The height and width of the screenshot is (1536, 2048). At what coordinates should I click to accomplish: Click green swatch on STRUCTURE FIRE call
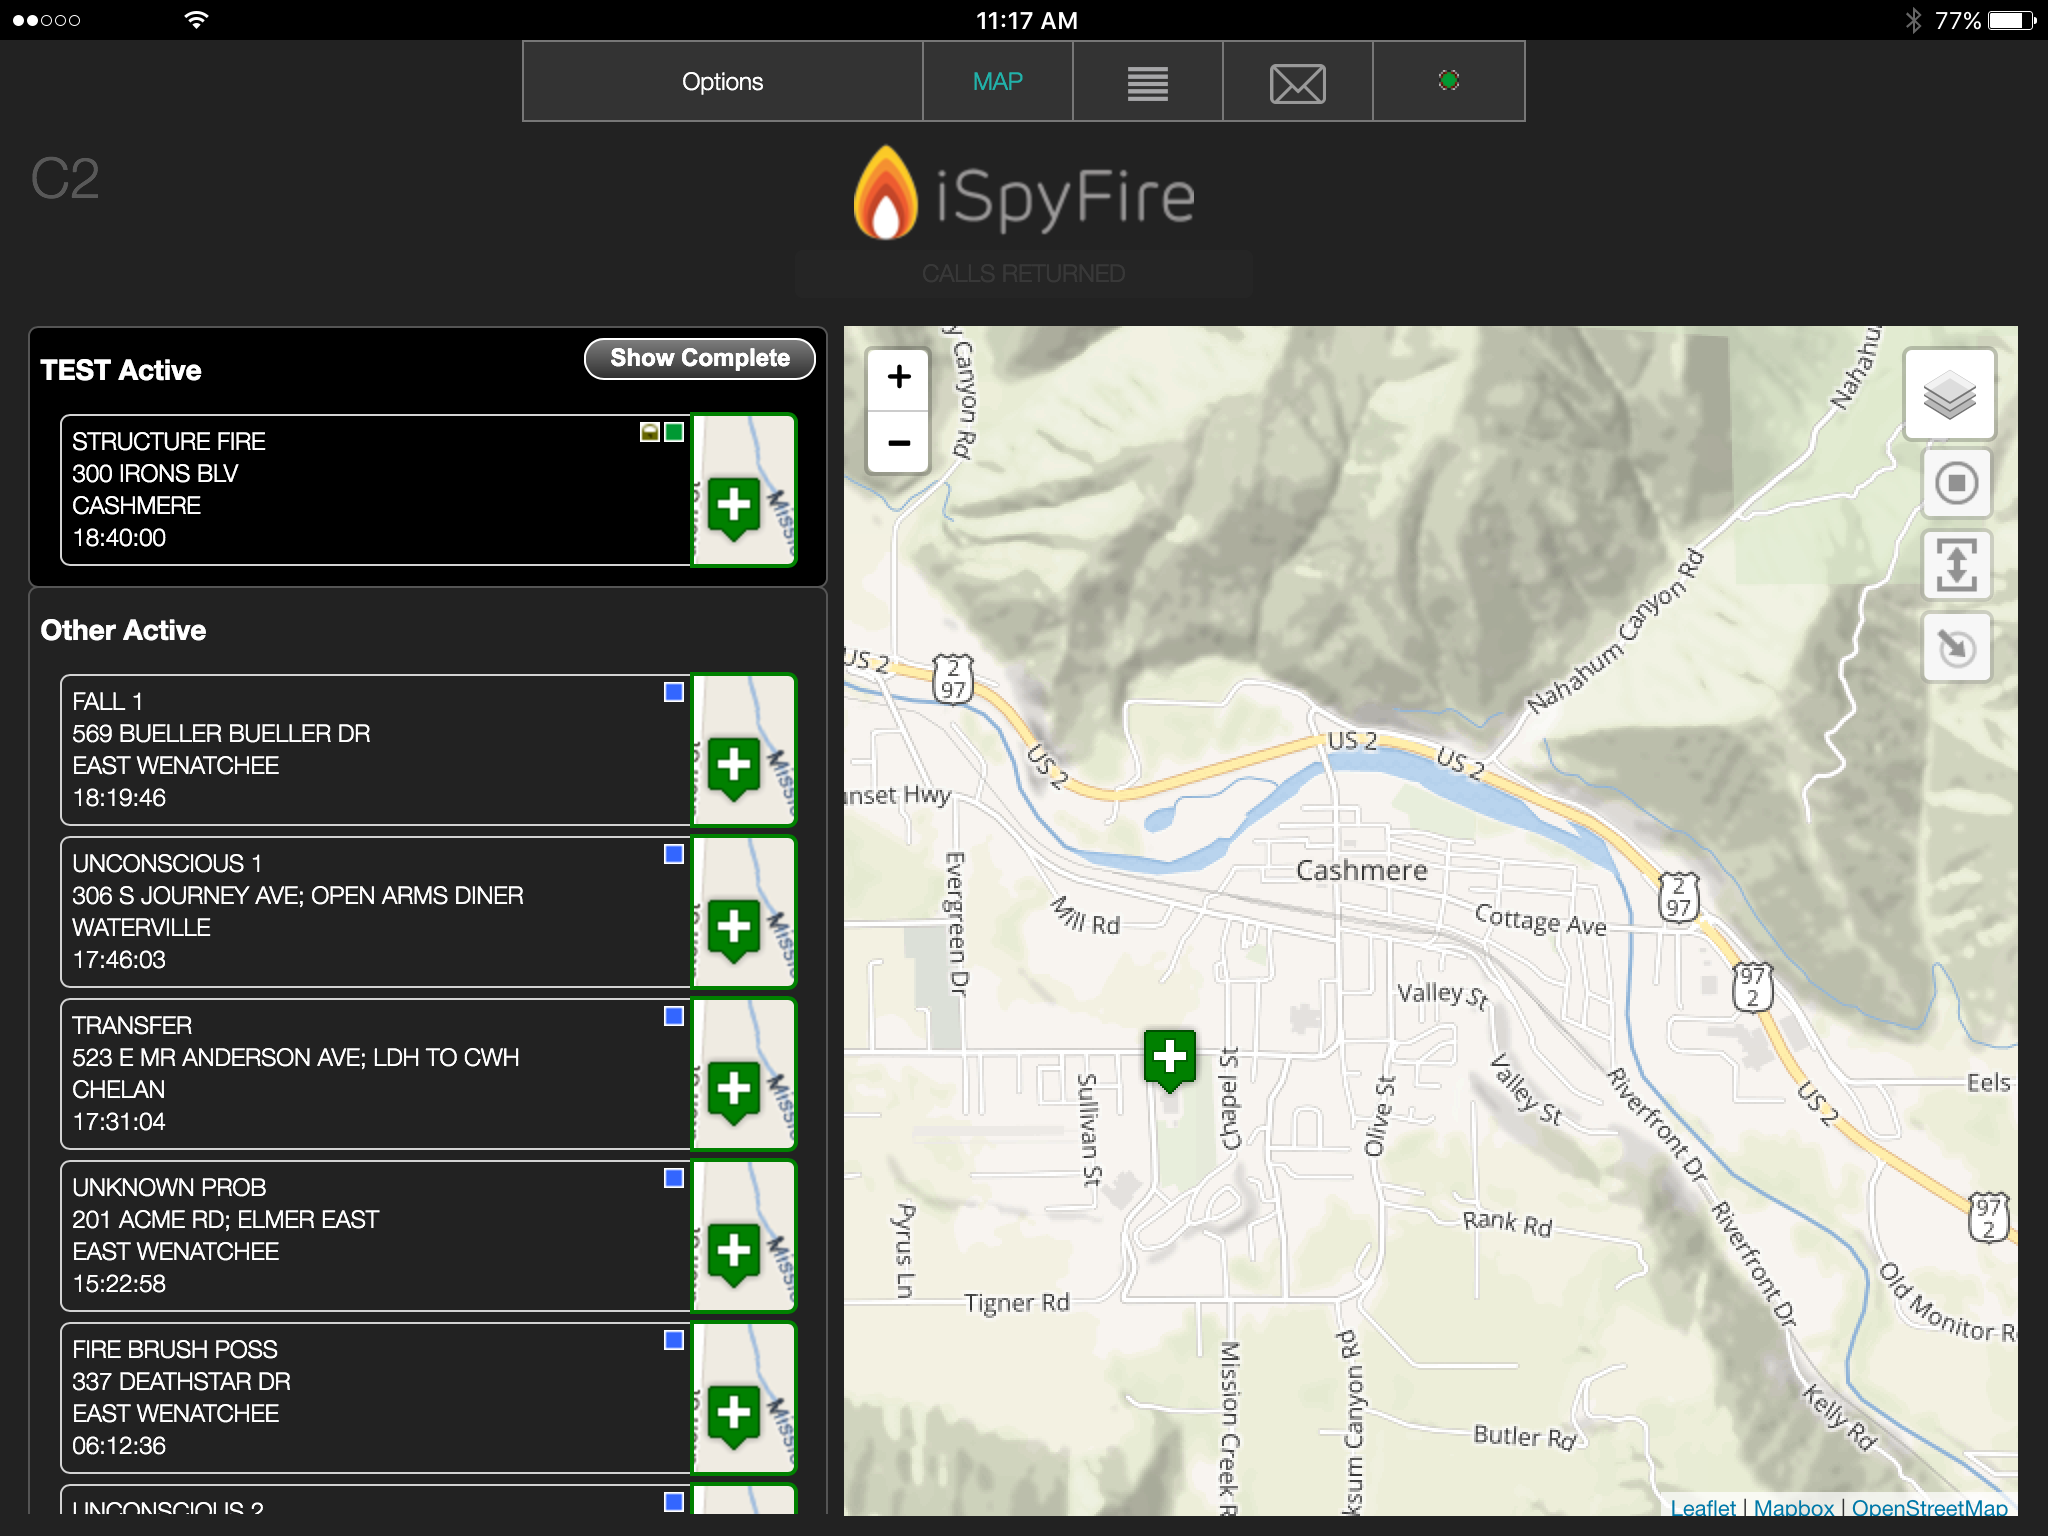coord(675,432)
